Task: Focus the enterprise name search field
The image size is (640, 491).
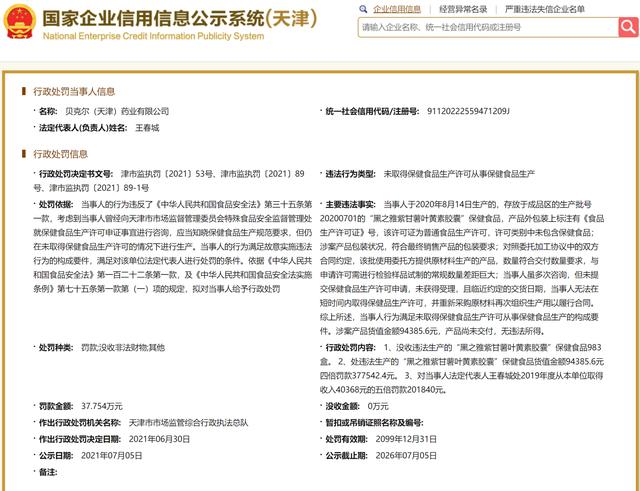Action: (x=488, y=27)
